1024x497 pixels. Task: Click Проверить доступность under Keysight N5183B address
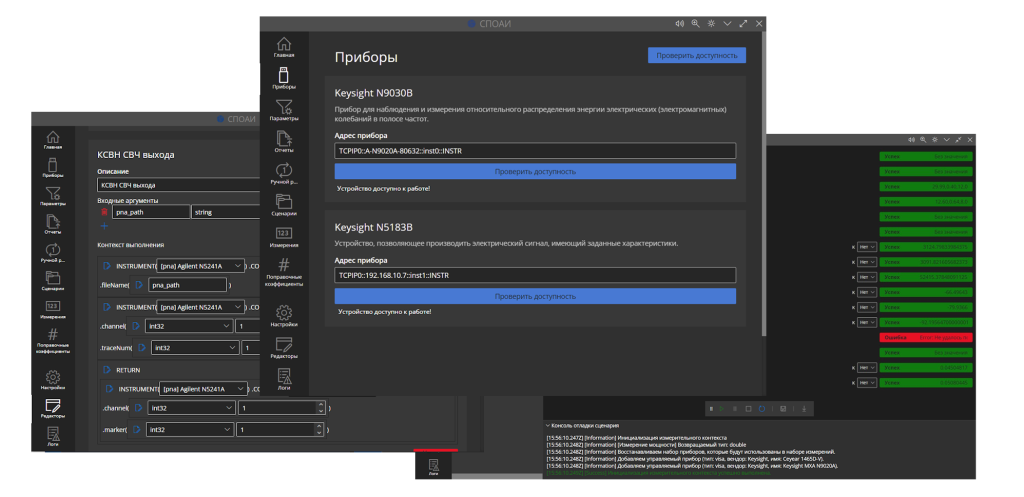coord(535,296)
